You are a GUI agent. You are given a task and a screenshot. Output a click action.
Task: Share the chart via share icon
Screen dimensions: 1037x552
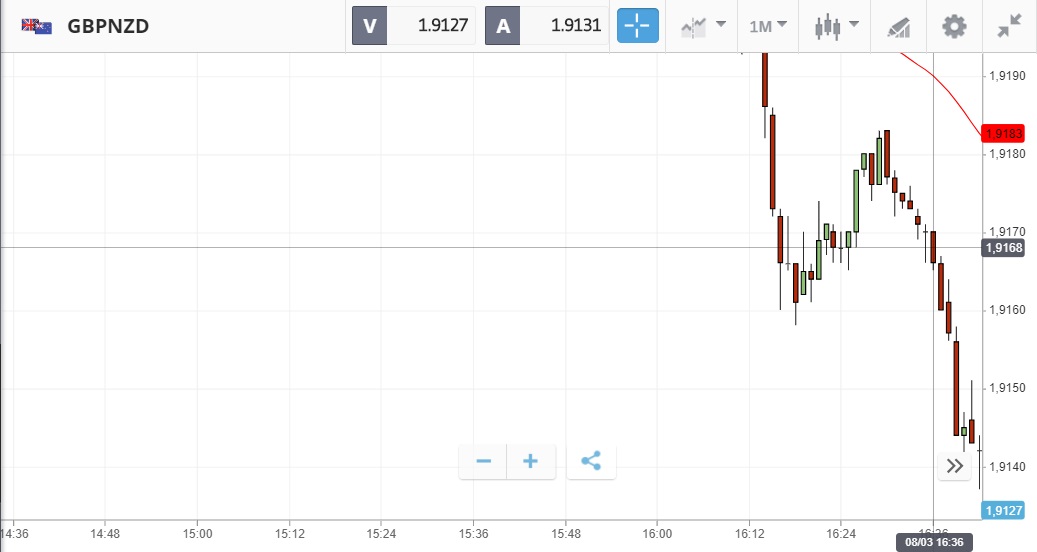[x=591, y=461]
